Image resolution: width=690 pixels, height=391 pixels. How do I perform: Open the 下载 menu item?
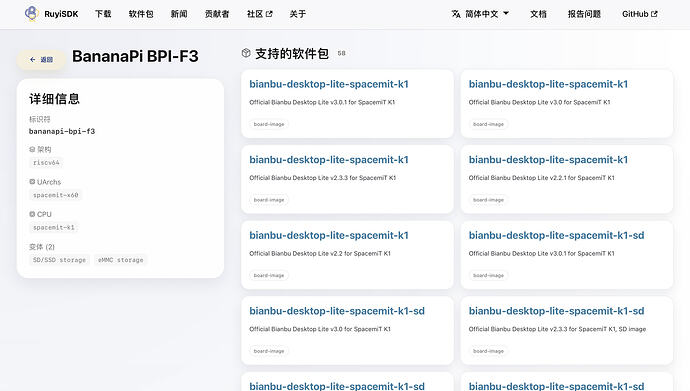pyautogui.click(x=103, y=14)
